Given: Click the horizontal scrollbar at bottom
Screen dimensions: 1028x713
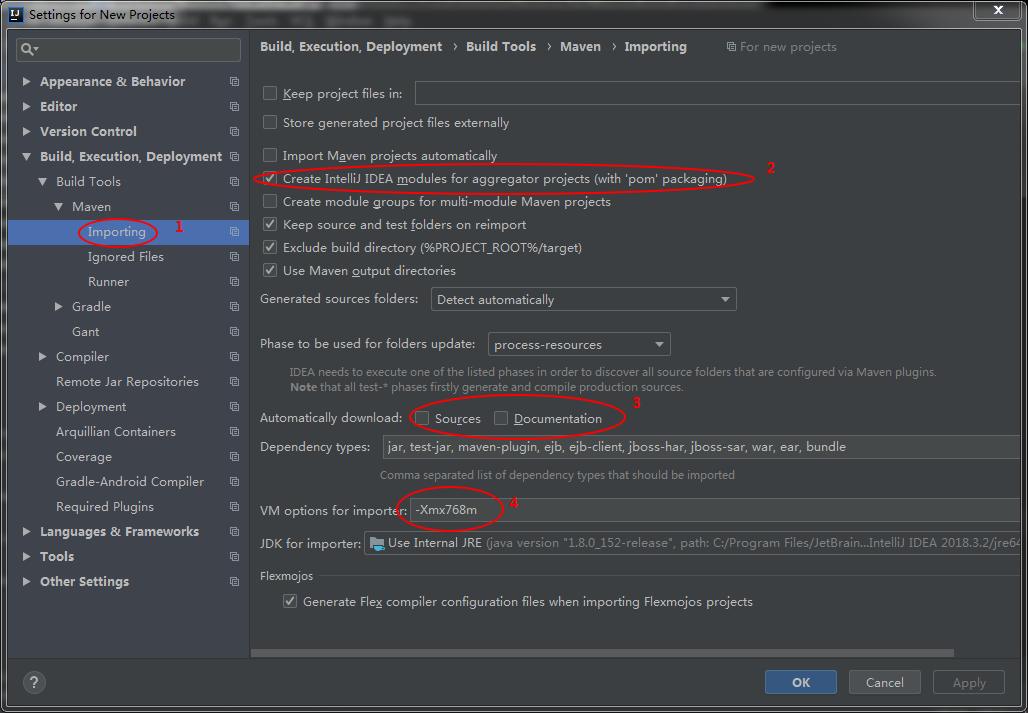Looking at the screenshot, I should (602, 653).
